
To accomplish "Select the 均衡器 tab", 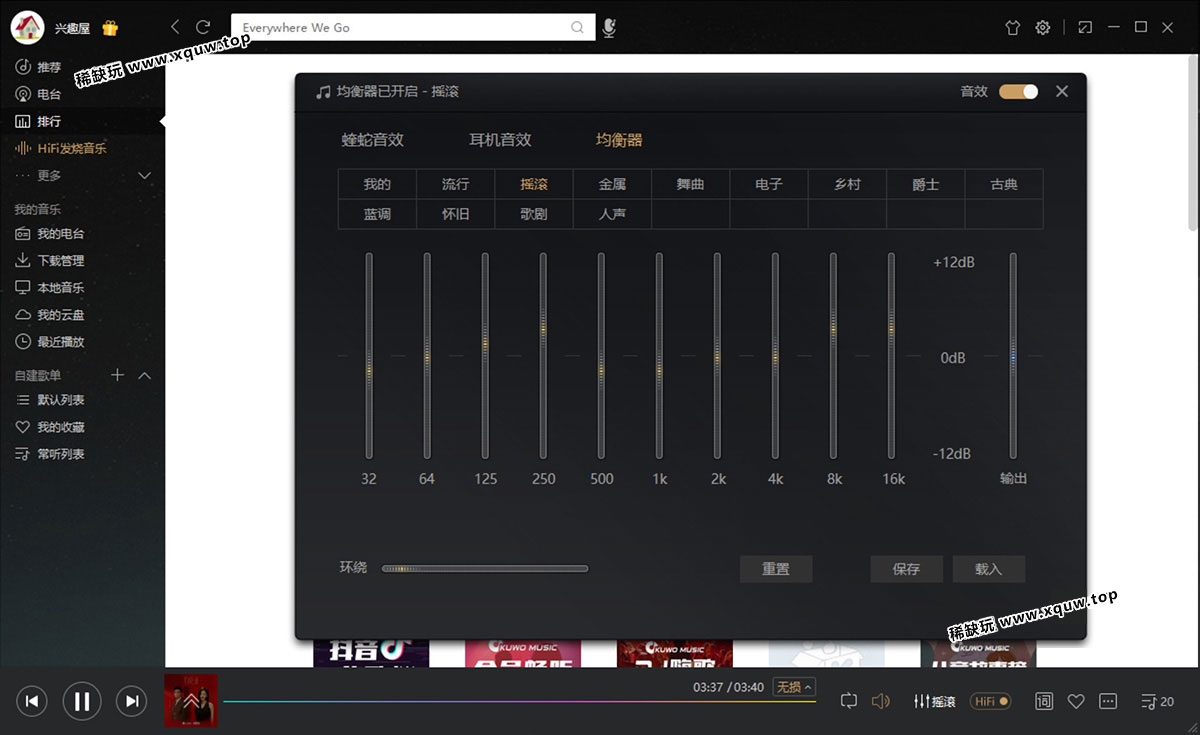I will pyautogui.click(x=619, y=140).
